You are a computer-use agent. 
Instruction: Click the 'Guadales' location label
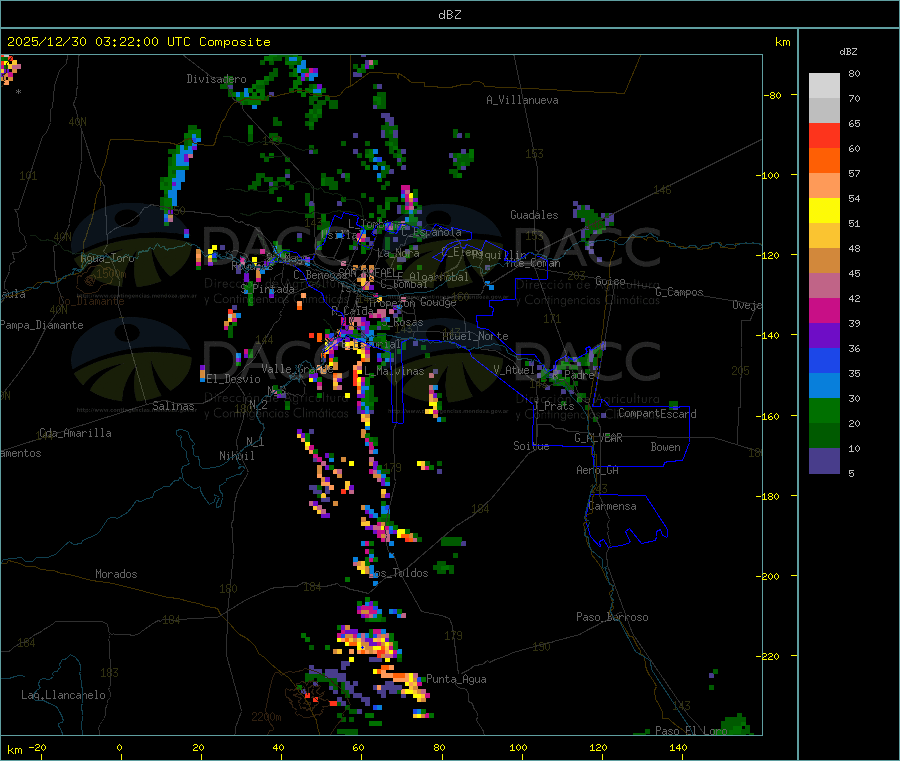point(534,215)
